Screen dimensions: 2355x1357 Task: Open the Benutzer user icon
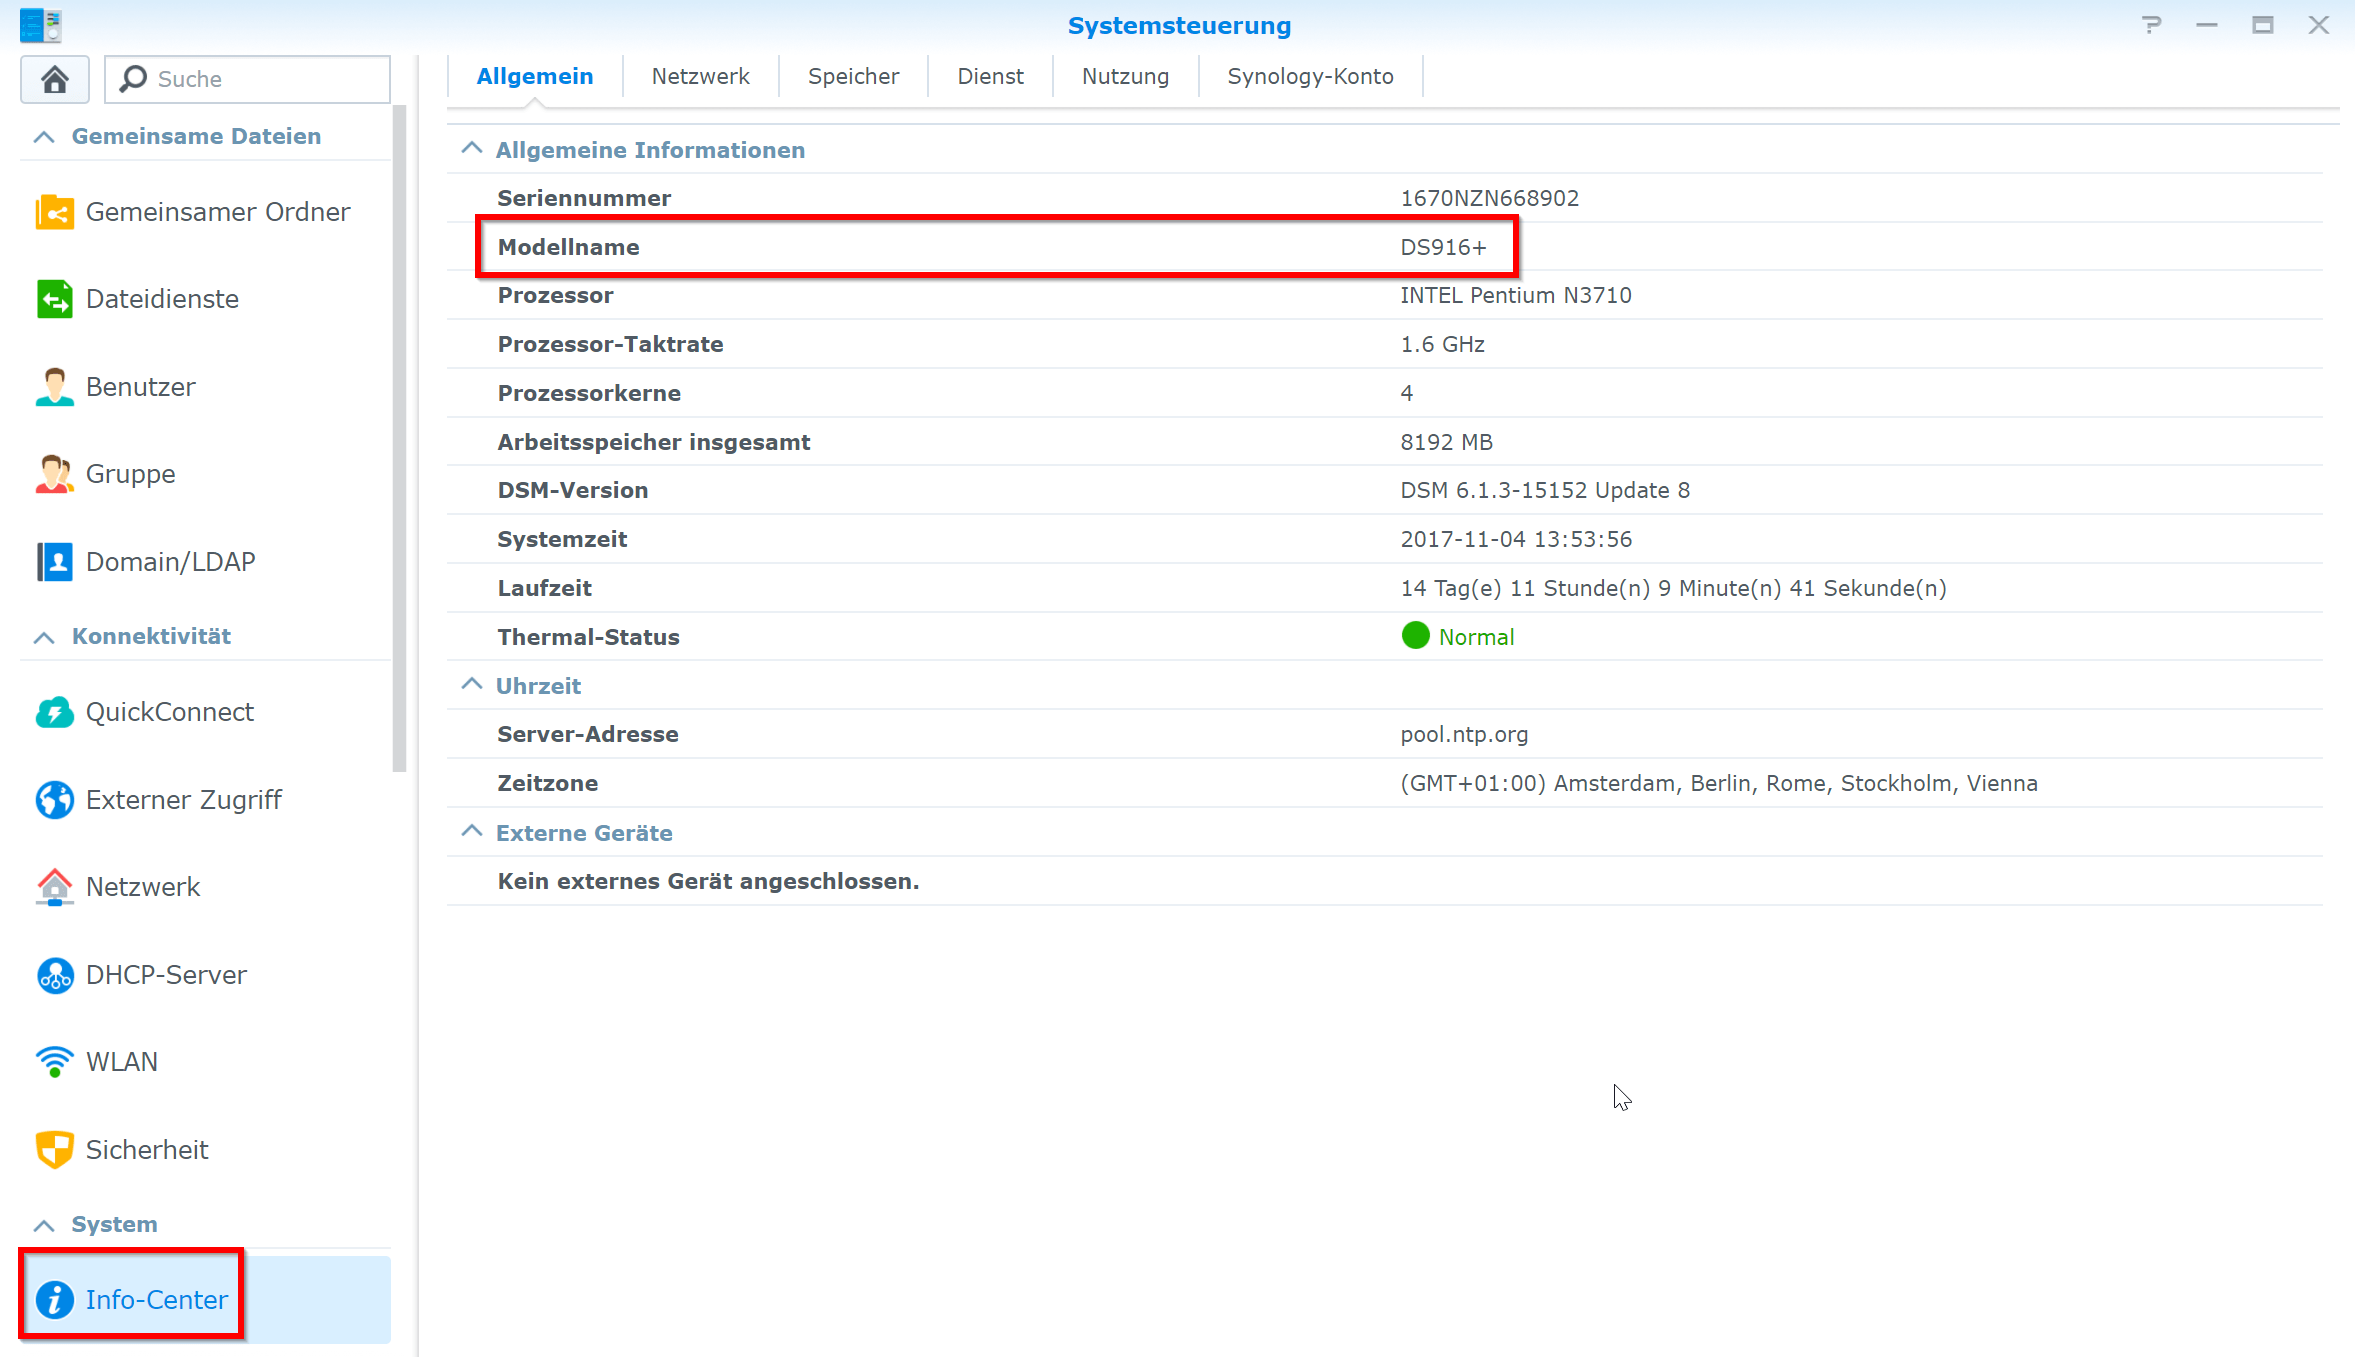tap(54, 387)
